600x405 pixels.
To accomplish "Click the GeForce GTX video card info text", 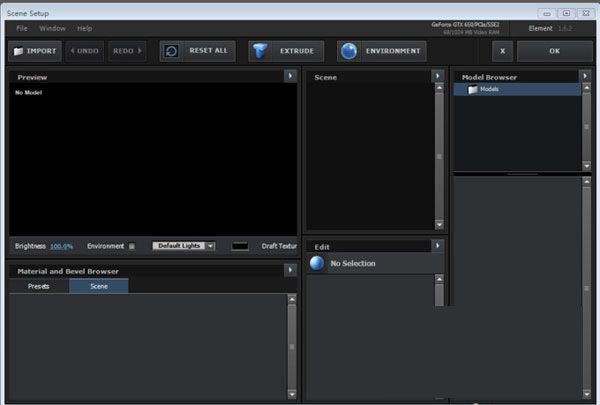I will (x=465, y=24).
